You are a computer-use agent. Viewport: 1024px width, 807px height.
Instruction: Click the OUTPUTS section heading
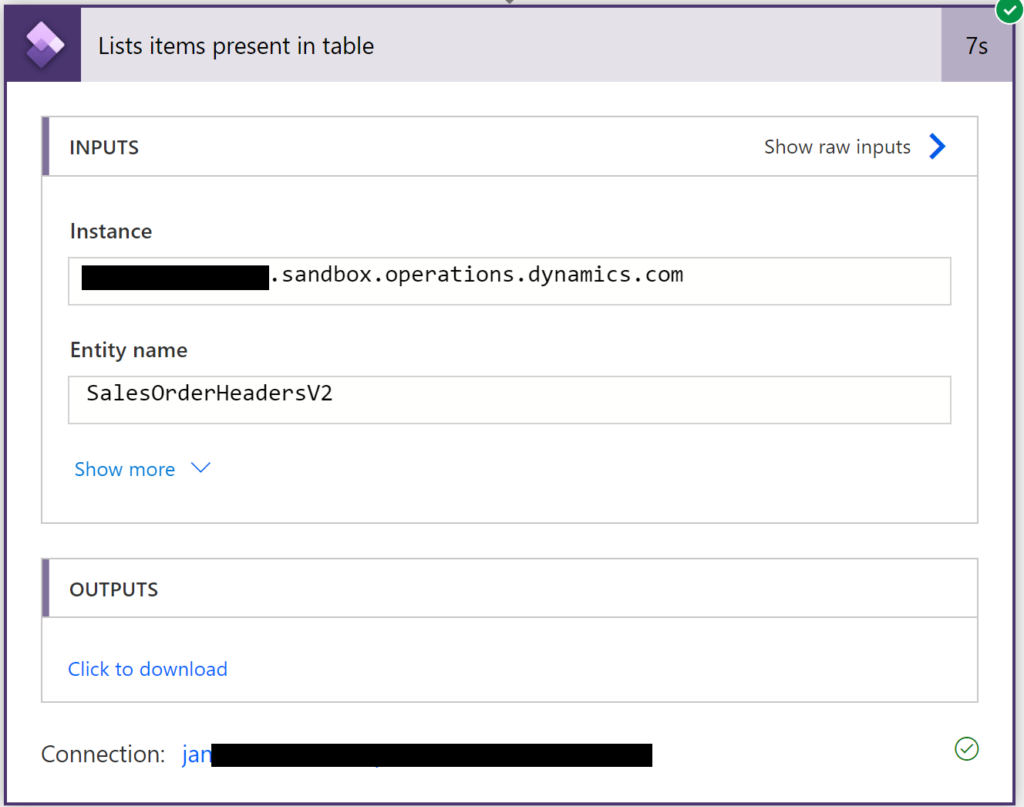[x=114, y=590]
